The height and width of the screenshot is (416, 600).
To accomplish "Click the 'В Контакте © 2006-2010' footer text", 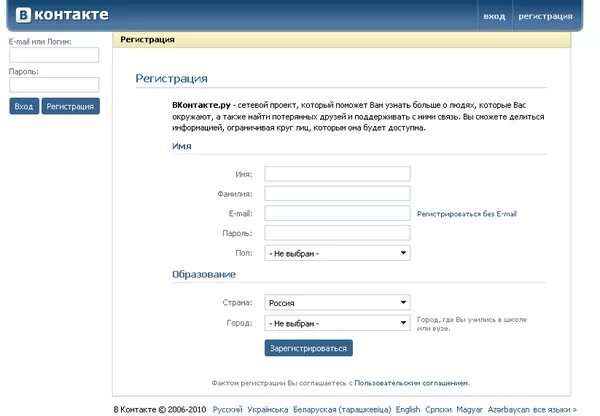I will 160,409.
